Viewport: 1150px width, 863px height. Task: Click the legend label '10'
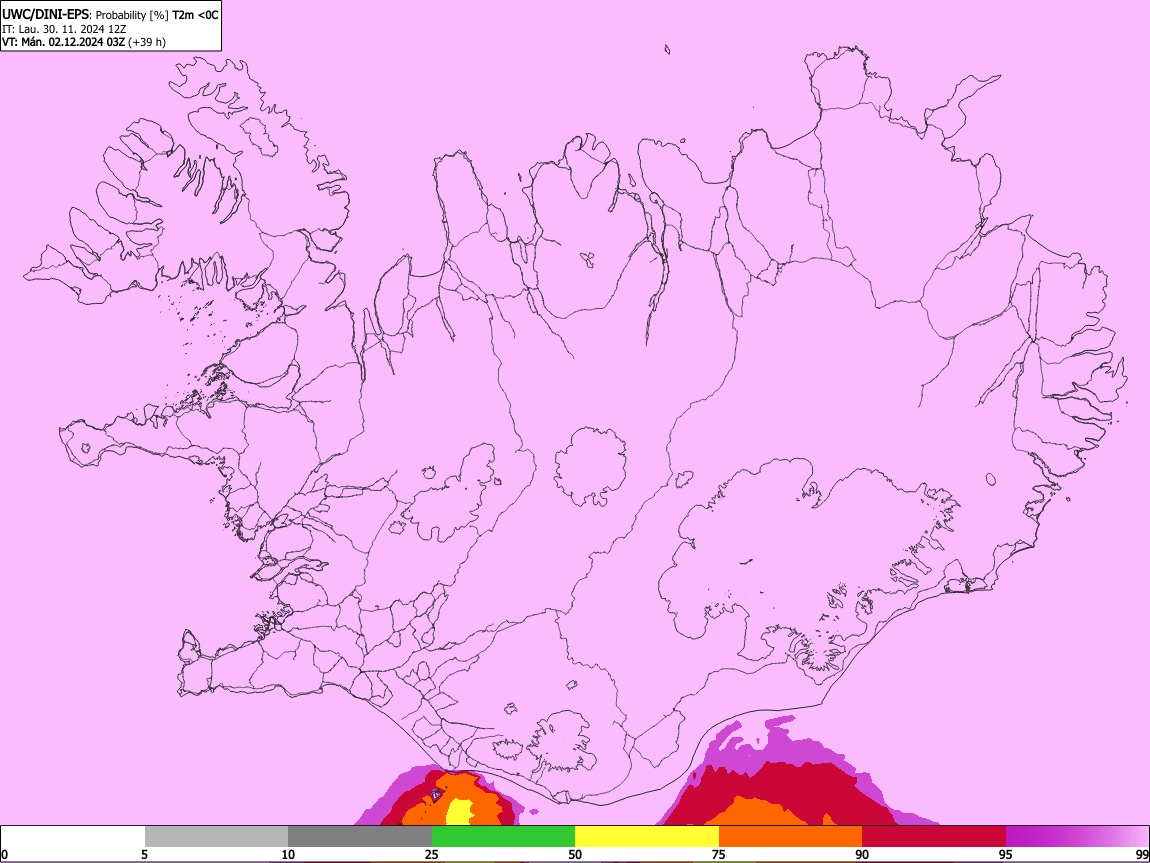[x=288, y=854]
